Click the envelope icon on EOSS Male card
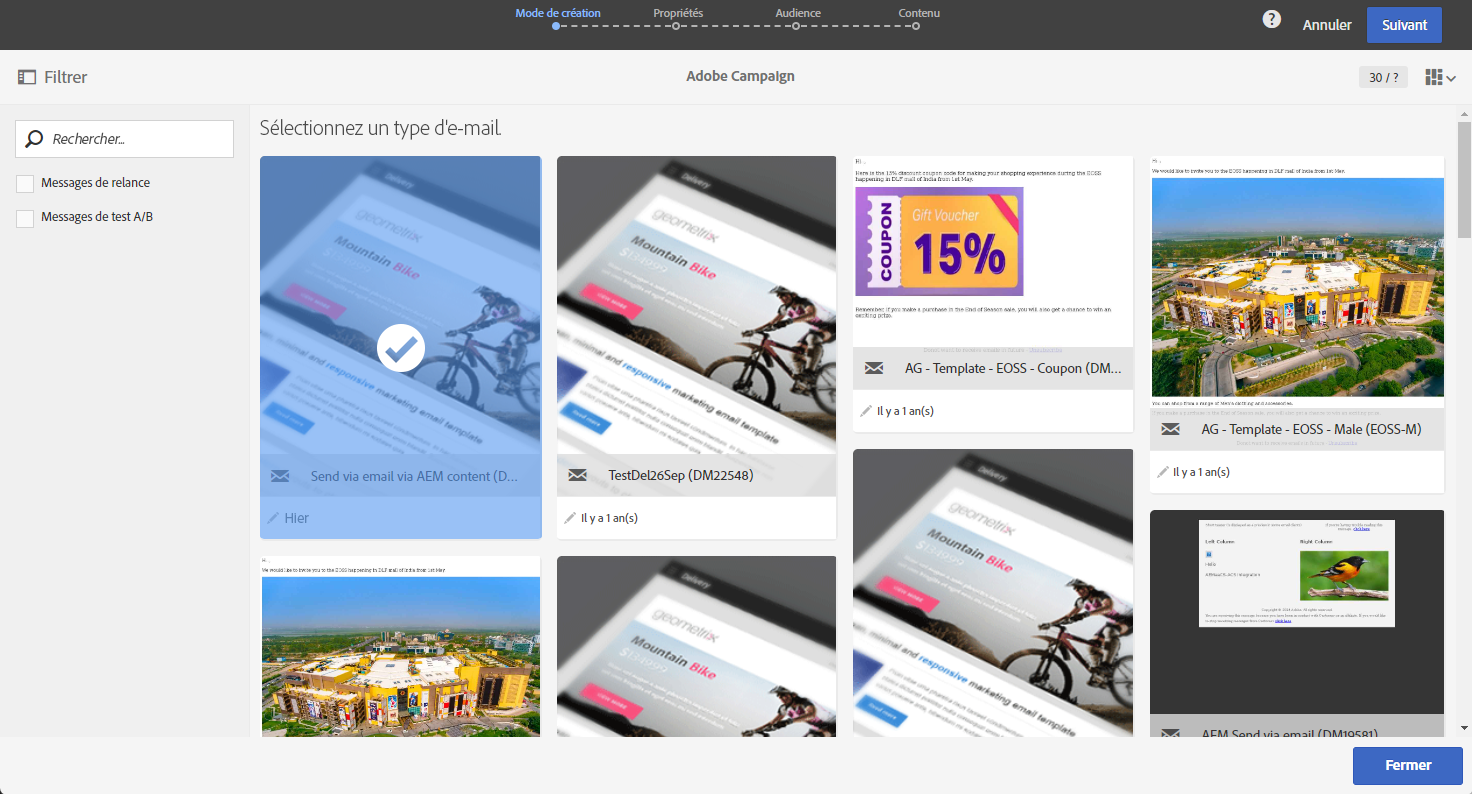This screenshot has width=1472, height=794. click(x=1171, y=429)
